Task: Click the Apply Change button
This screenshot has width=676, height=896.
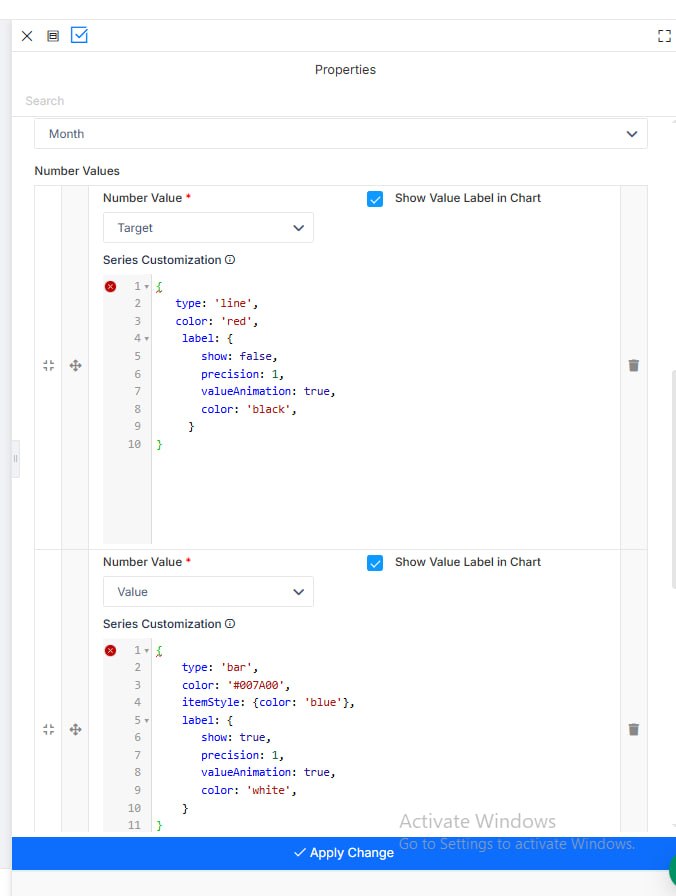Action: click(x=344, y=853)
